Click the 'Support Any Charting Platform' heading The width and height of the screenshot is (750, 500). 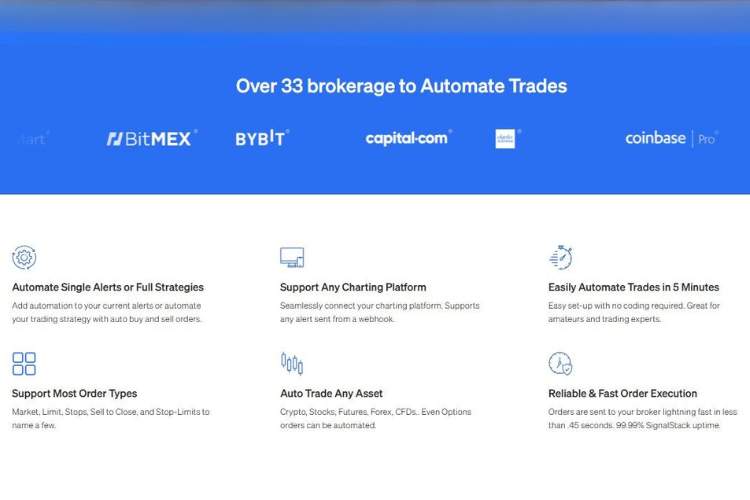353,287
